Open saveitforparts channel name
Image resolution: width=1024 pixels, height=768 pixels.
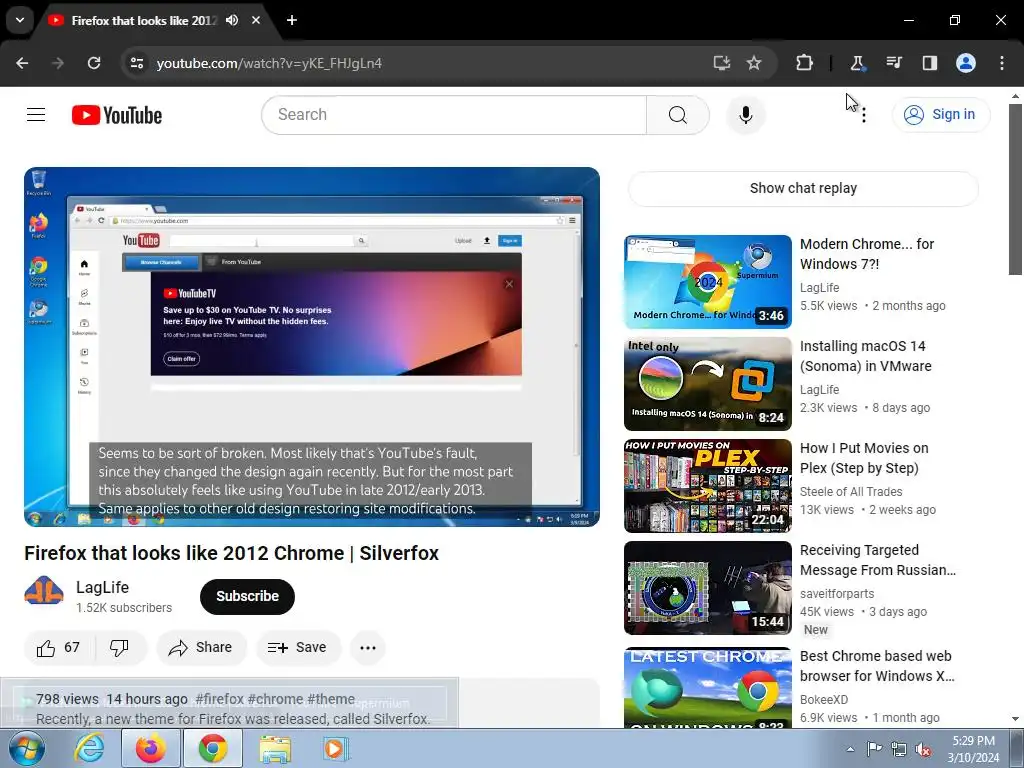coord(837,594)
